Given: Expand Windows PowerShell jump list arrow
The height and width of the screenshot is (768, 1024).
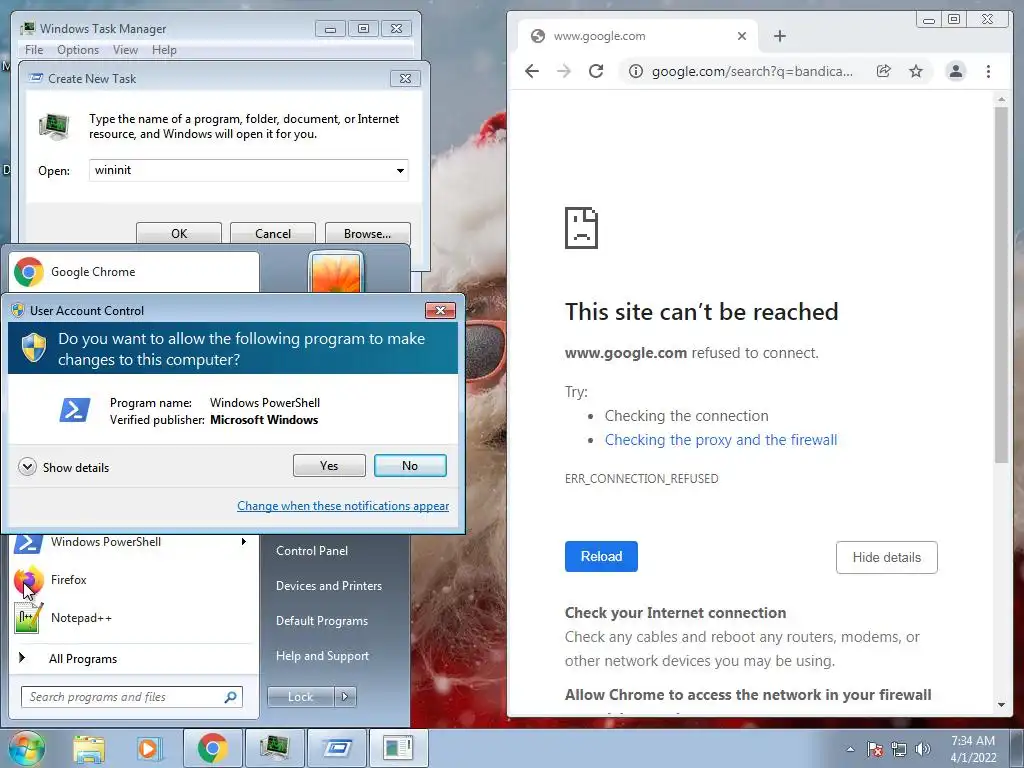Looking at the screenshot, I should pos(244,541).
